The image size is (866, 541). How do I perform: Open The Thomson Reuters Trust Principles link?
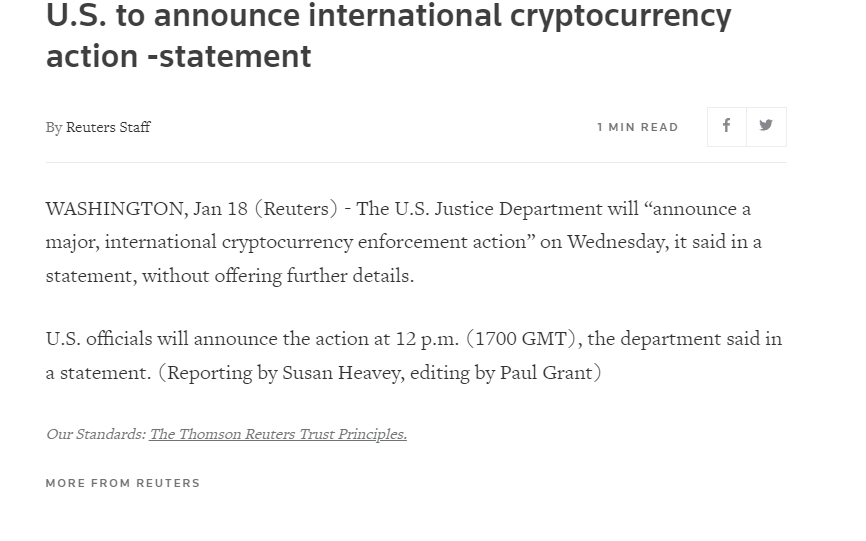(278, 434)
